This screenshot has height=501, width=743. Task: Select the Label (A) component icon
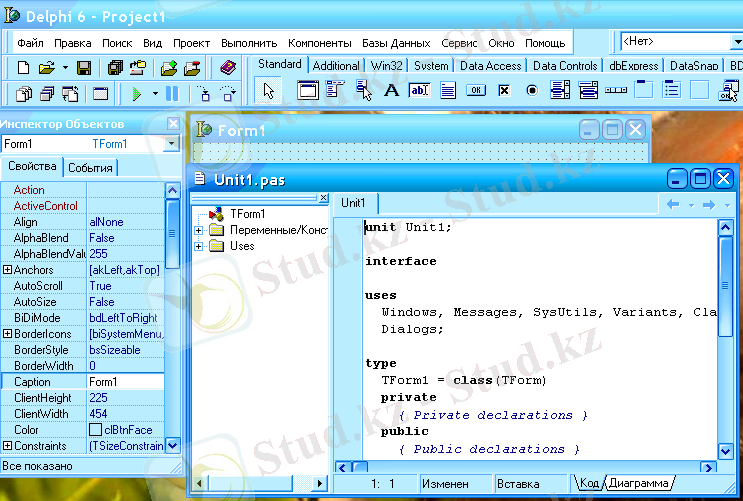391,90
